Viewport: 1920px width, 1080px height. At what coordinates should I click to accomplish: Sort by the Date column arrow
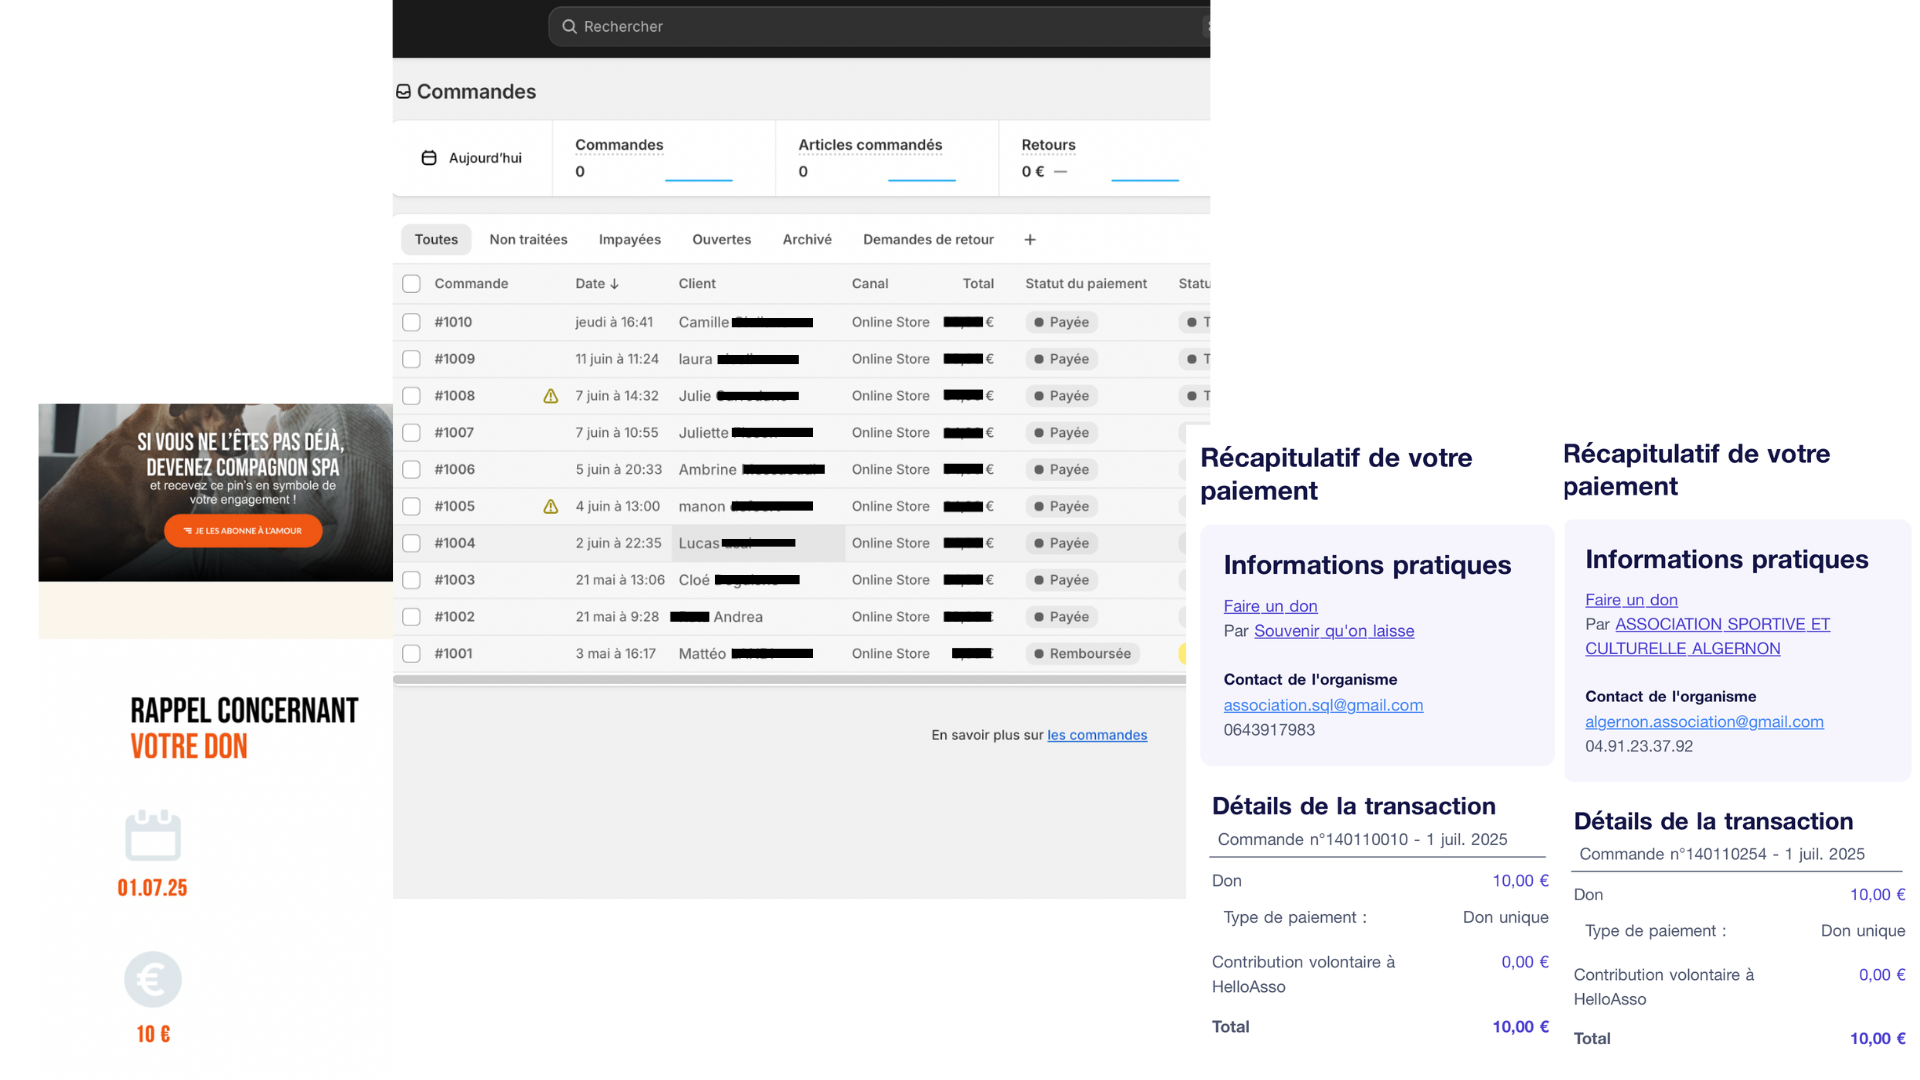tap(614, 284)
